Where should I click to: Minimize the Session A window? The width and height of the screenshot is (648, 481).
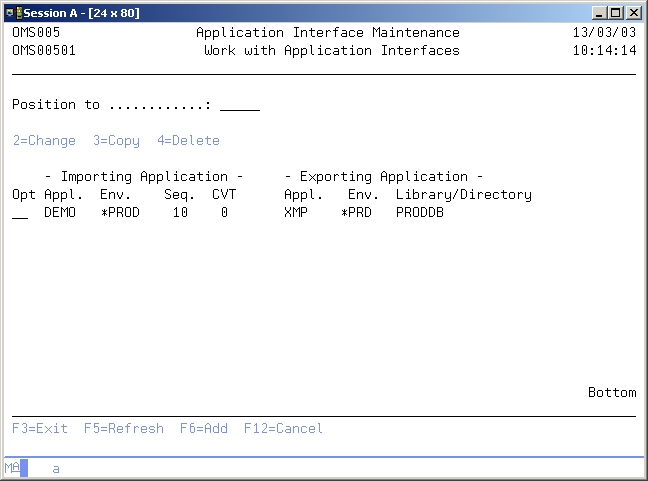(x=598, y=12)
